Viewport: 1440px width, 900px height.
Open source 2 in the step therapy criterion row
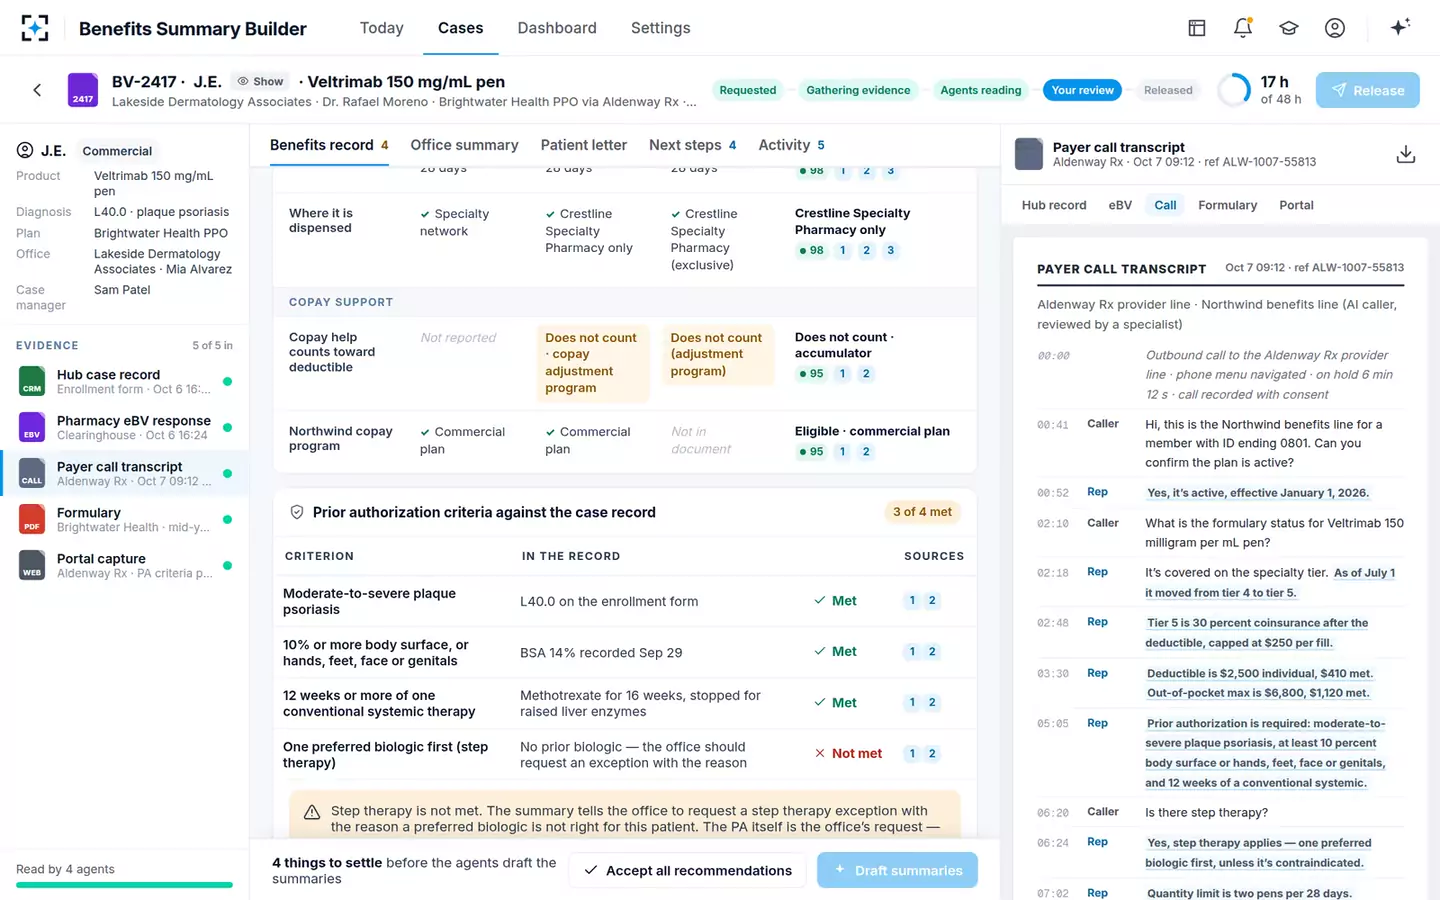[932, 754]
